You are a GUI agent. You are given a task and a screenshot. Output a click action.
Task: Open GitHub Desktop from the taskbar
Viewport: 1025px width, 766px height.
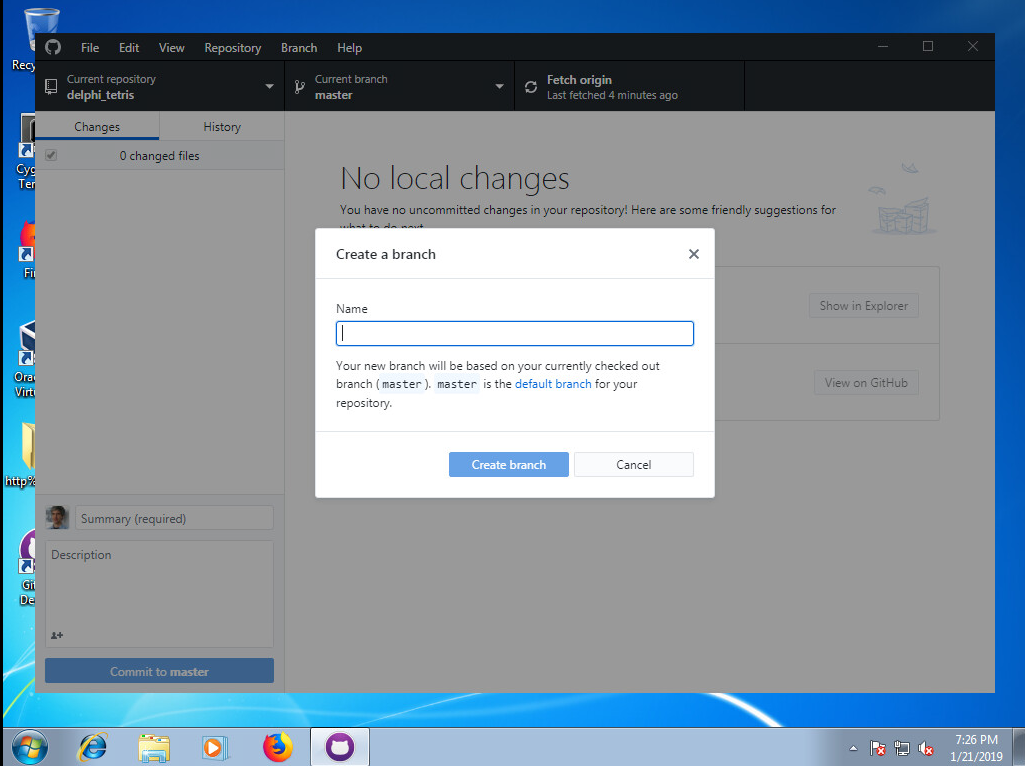pyautogui.click(x=340, y=747)
